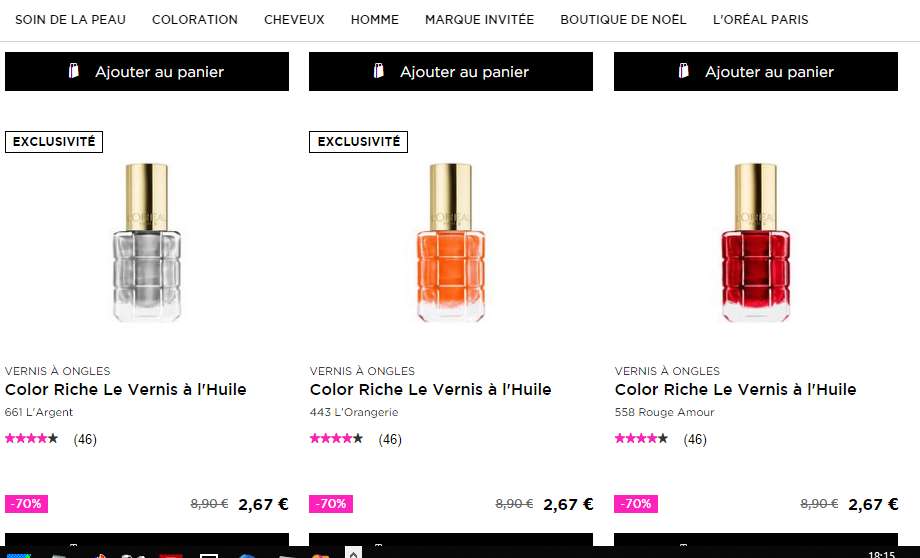The image size is (920, 558).
Task: Click the -70% badge under L'Orangerie
Action: click(x=331, y=503)
